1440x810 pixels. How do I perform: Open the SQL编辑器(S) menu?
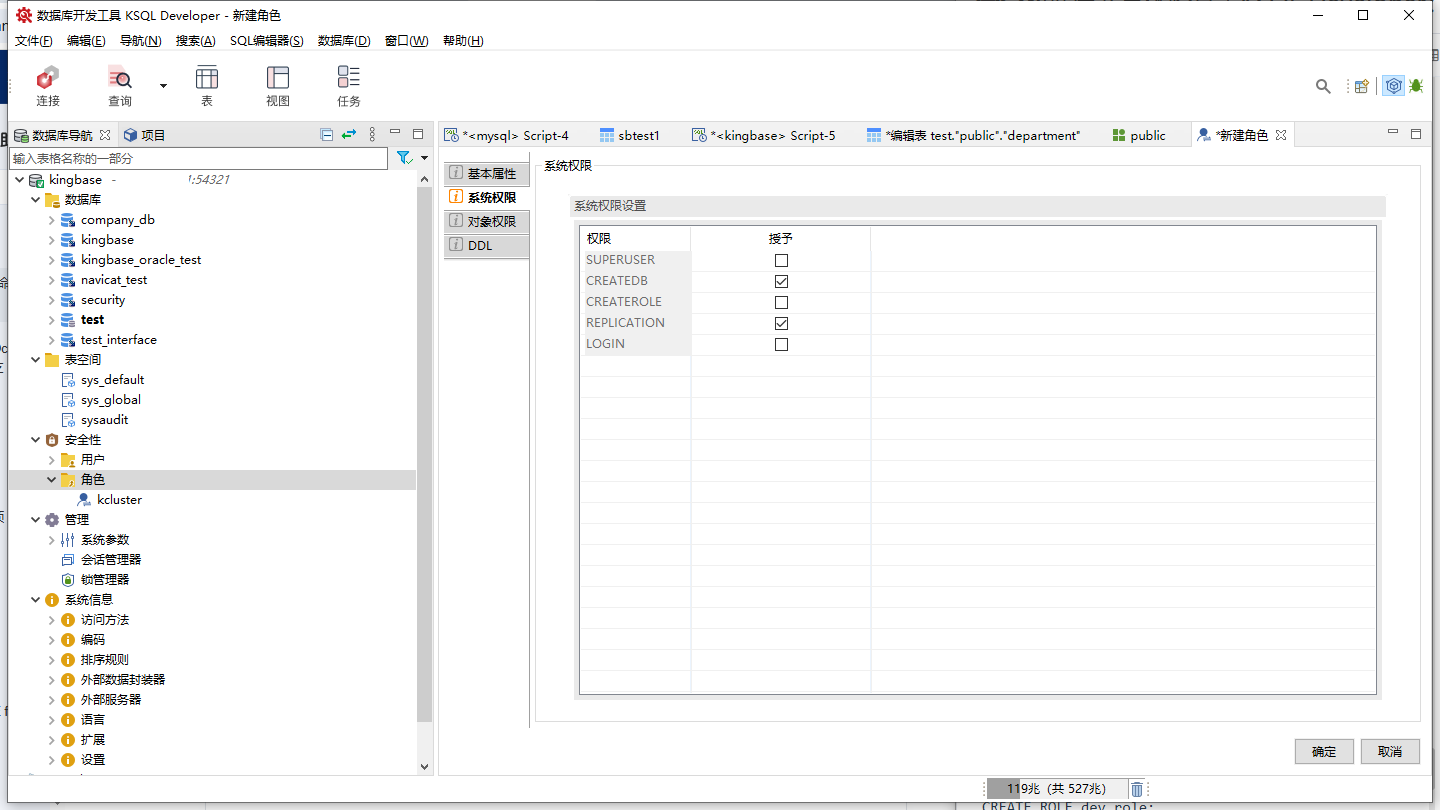(x=267, y=41)
